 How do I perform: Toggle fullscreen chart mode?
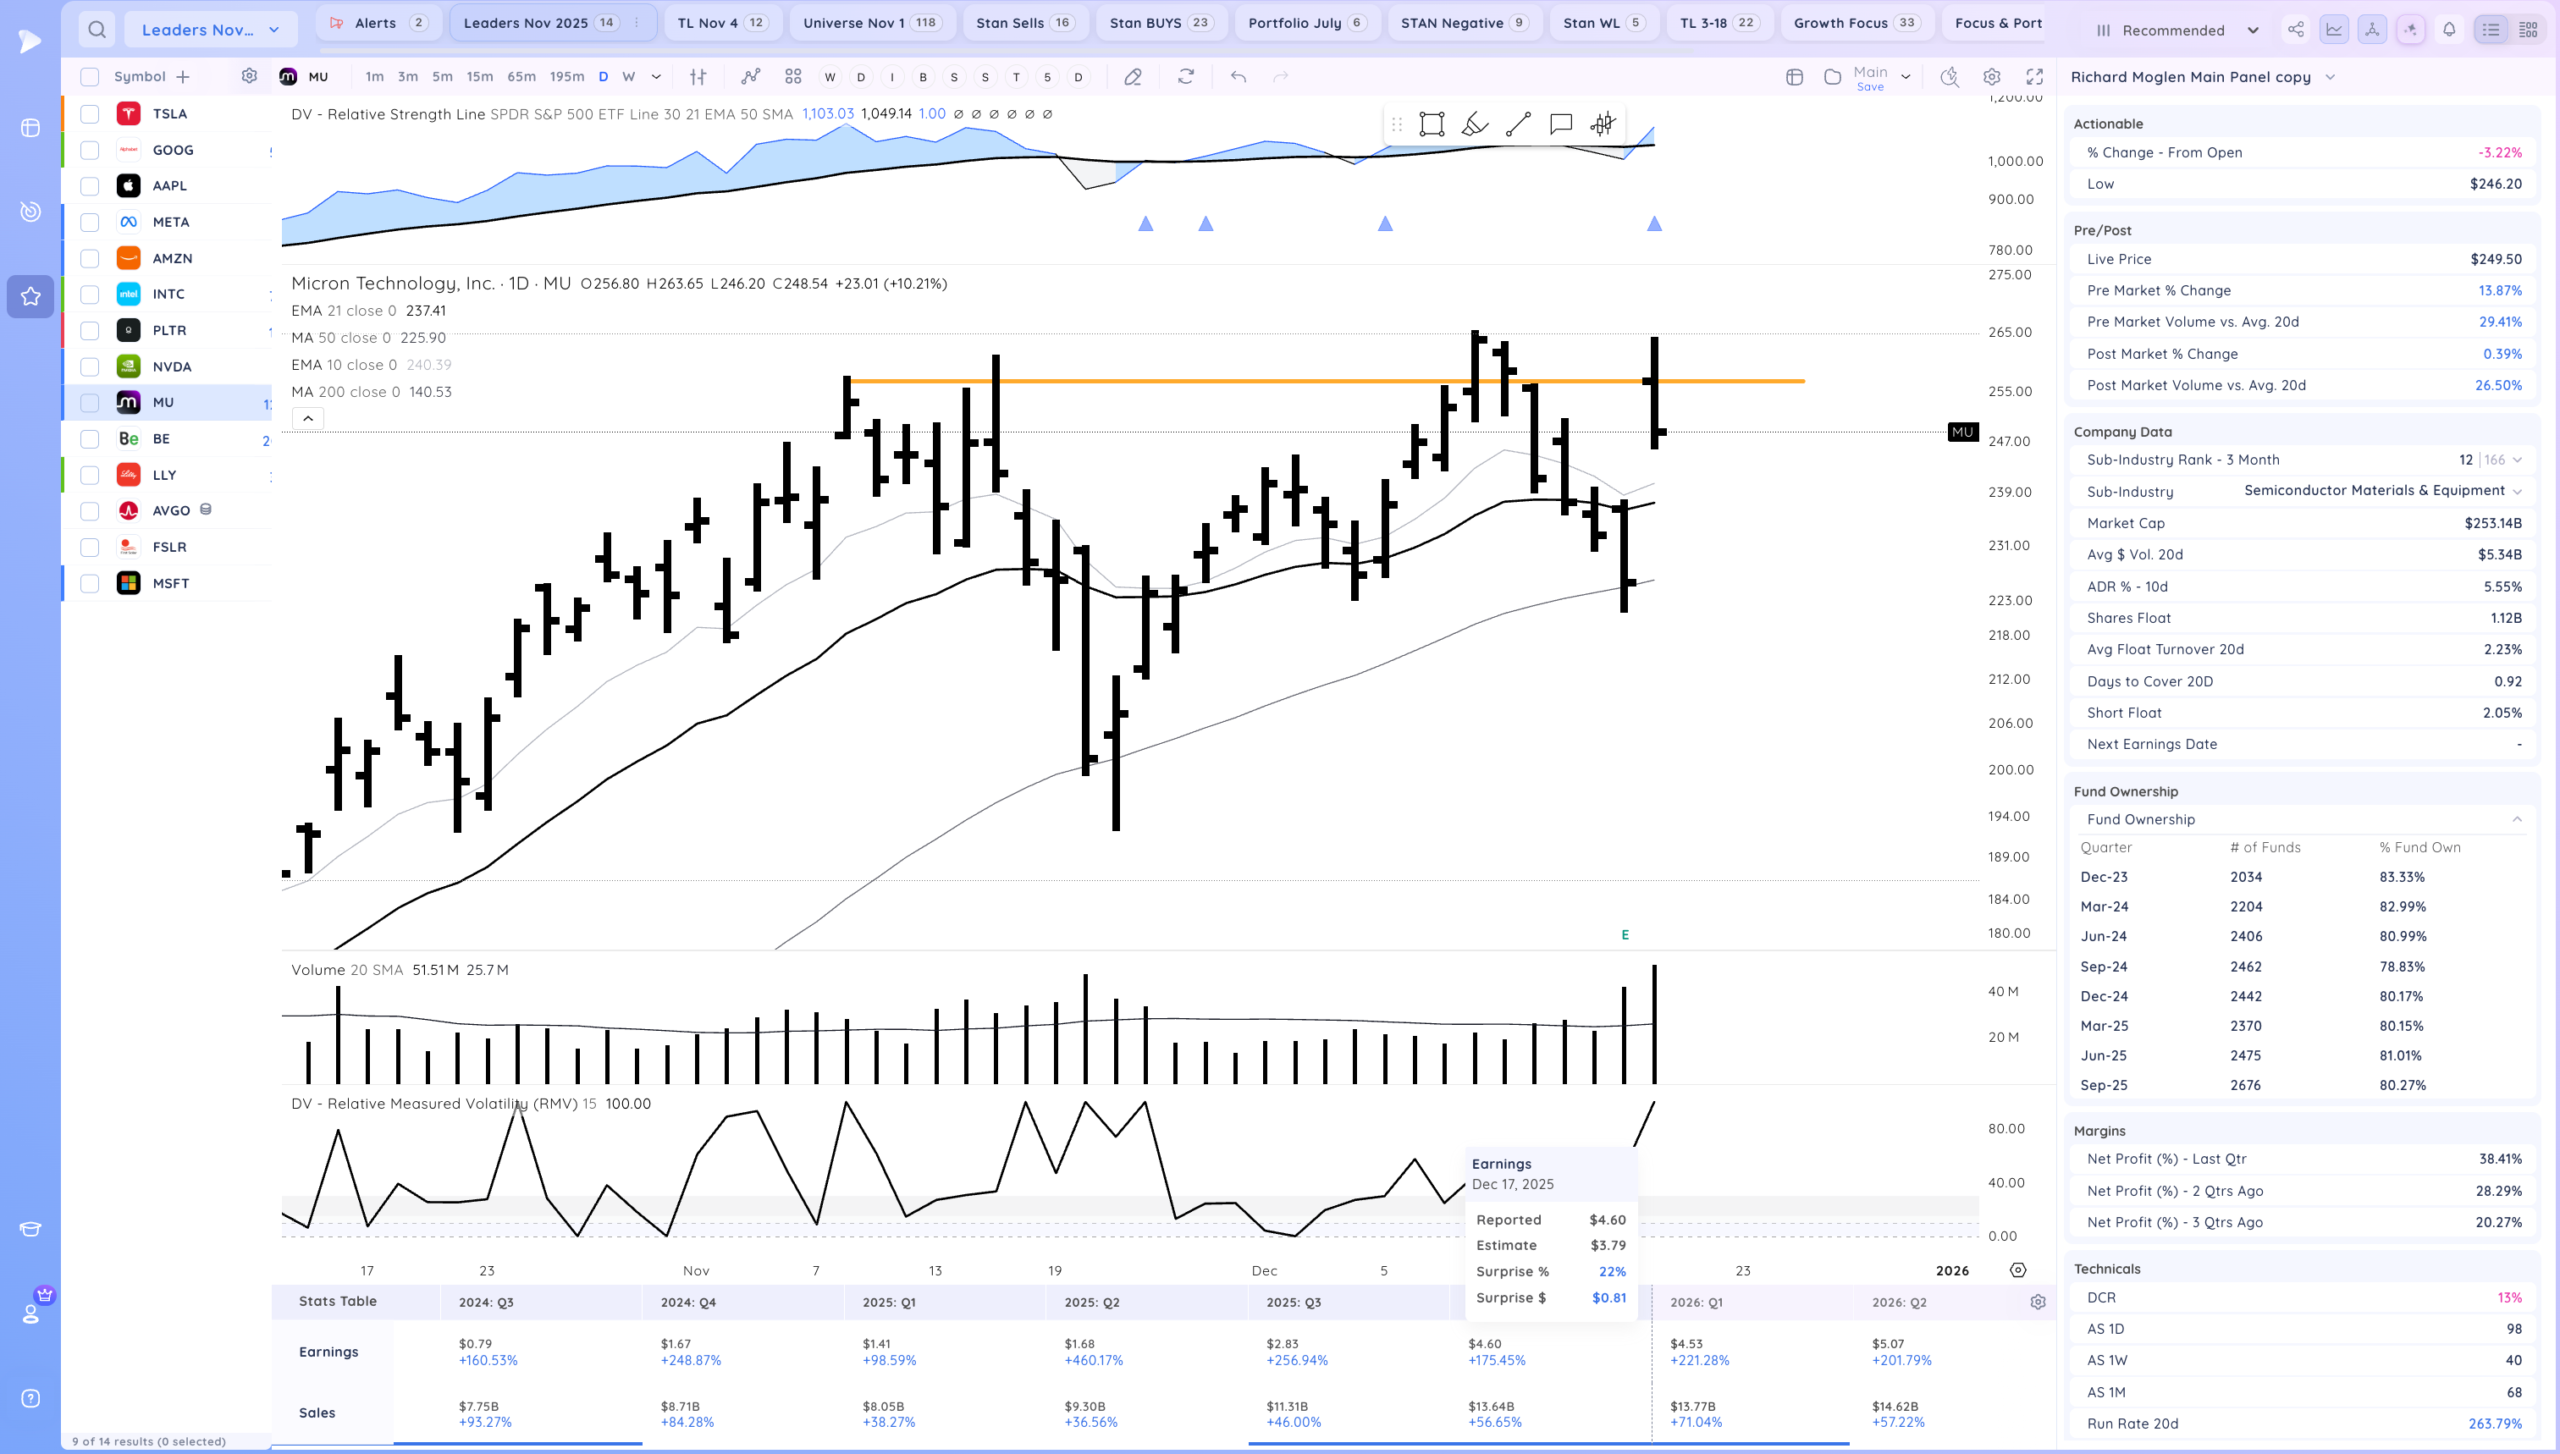pos(2034,77)
